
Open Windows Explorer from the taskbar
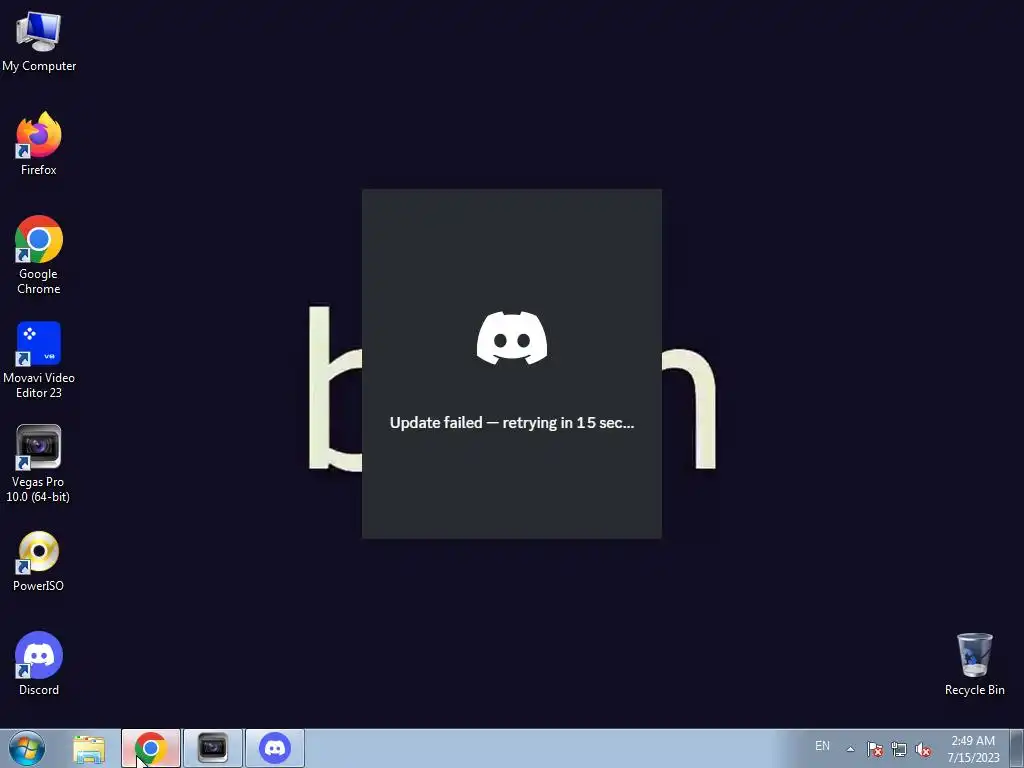(x=89, y=749)
